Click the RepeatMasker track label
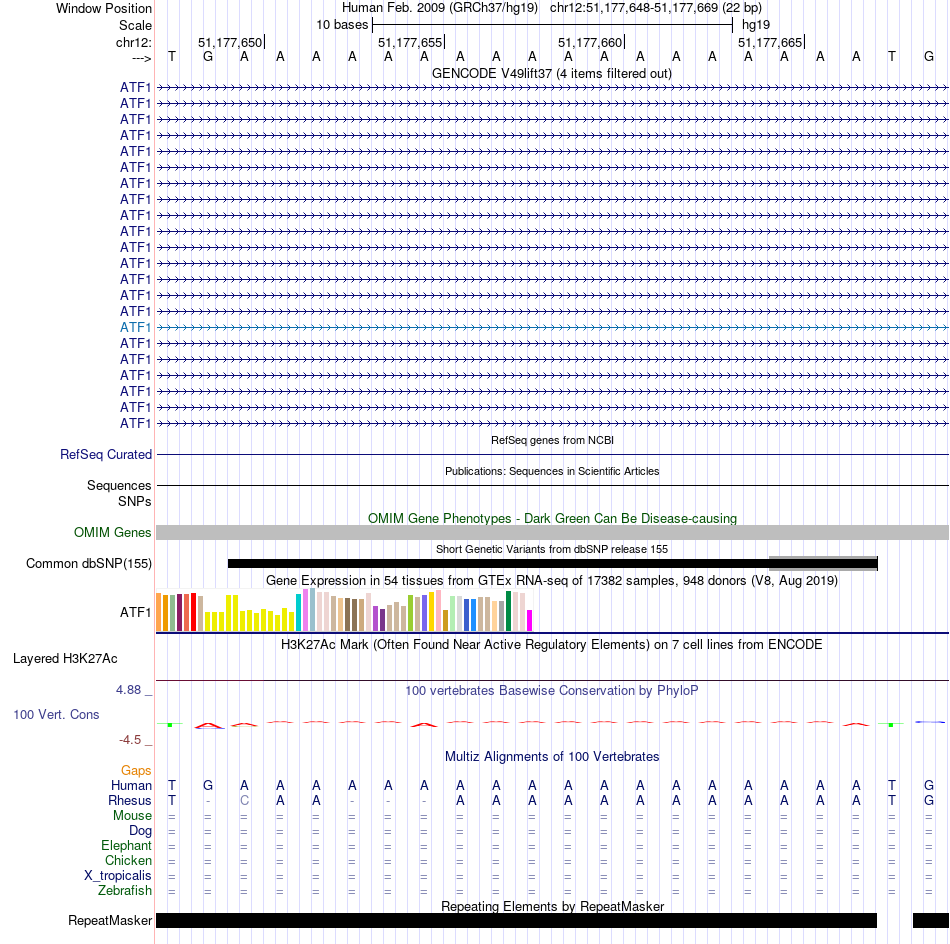This screenshot has width=950, height=944. pyautogui.click(x=110, y=921)
